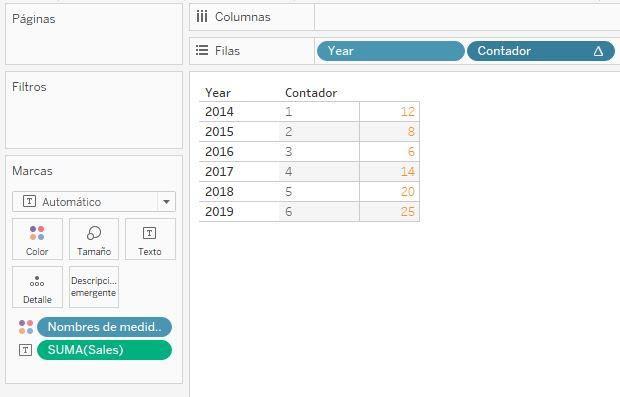
Task: Open the Tamaño size card
Action: click(x=94, y=239)
